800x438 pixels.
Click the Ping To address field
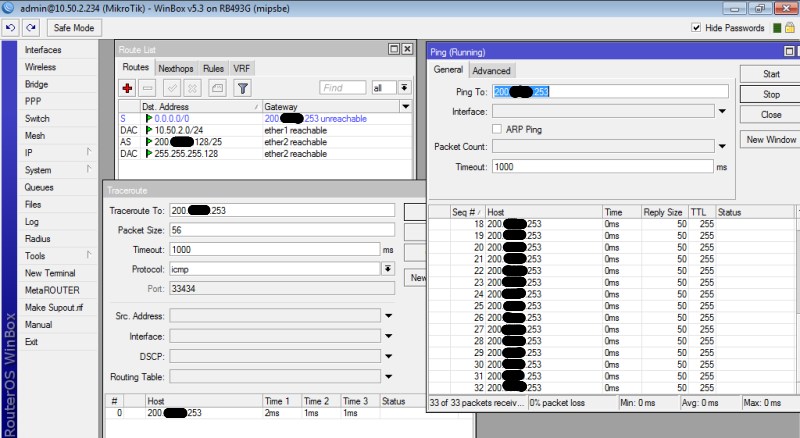[x=610, y=91]
